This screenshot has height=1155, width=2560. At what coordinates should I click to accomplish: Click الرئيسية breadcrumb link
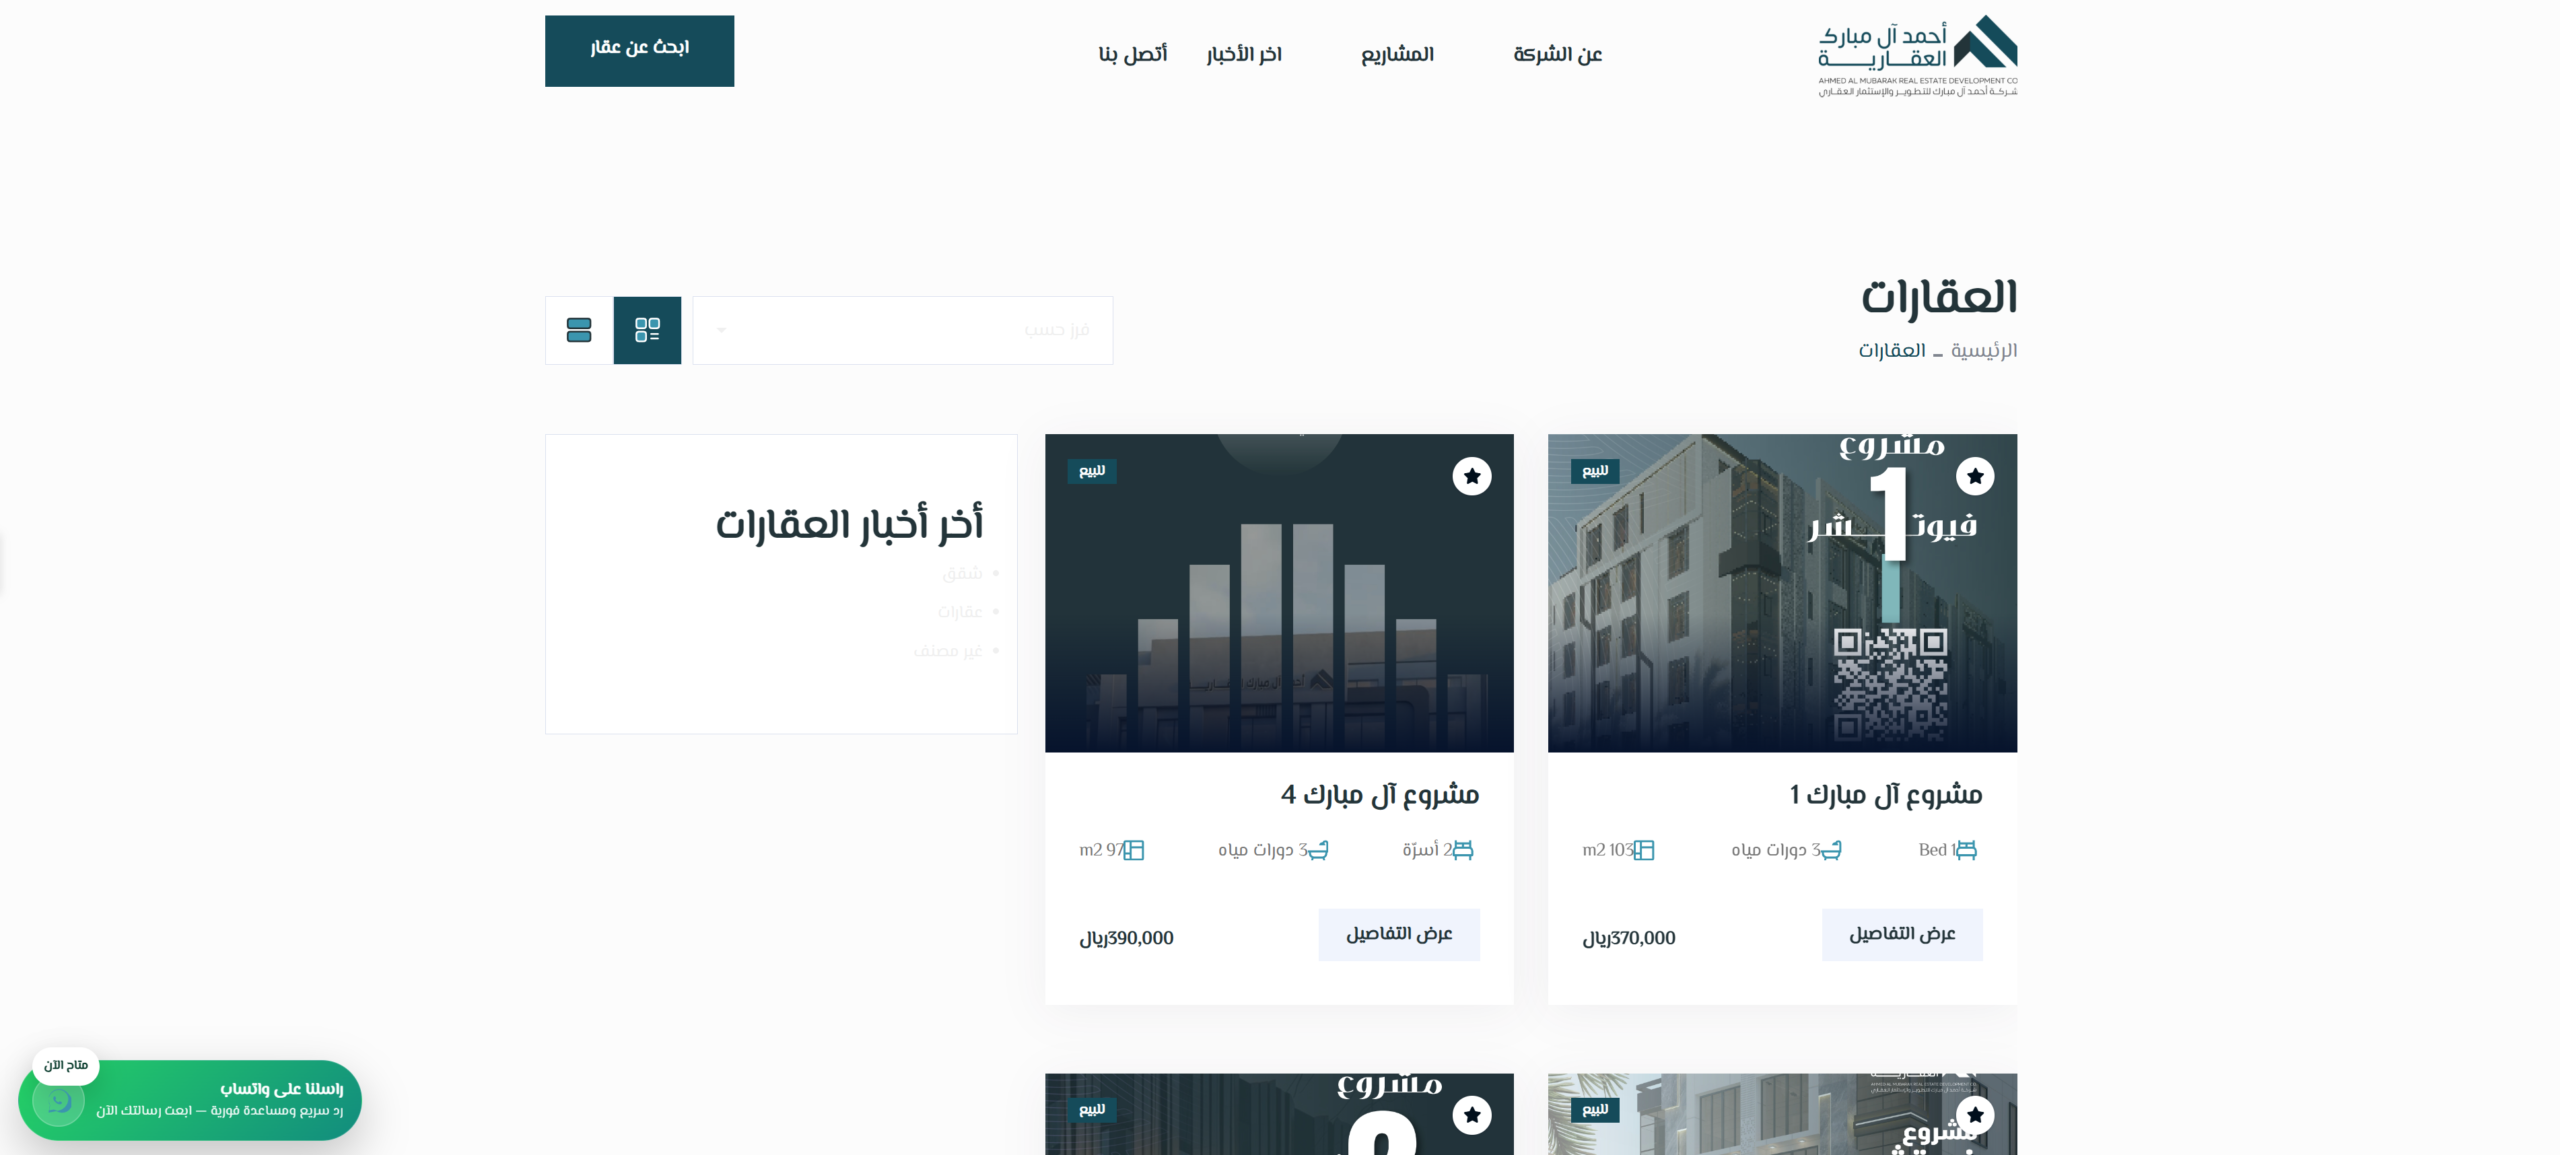[x=1984, y=351]
